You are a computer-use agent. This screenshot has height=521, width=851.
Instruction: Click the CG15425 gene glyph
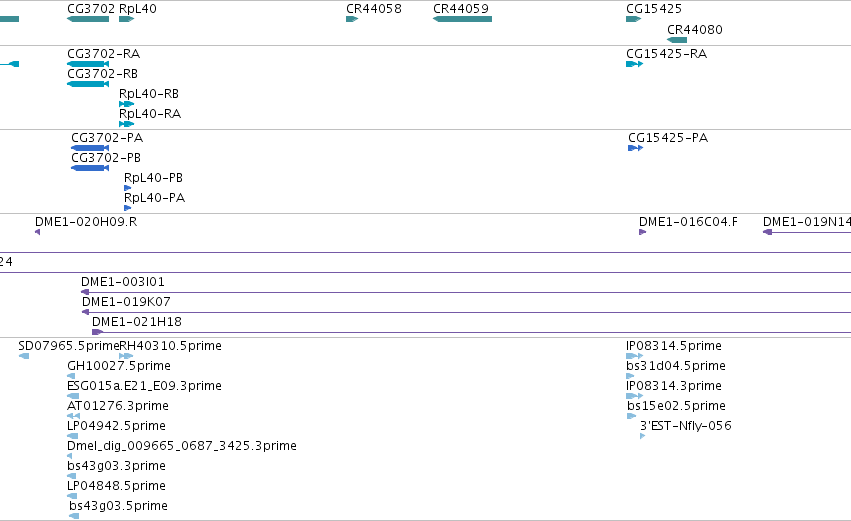(633, 19)
